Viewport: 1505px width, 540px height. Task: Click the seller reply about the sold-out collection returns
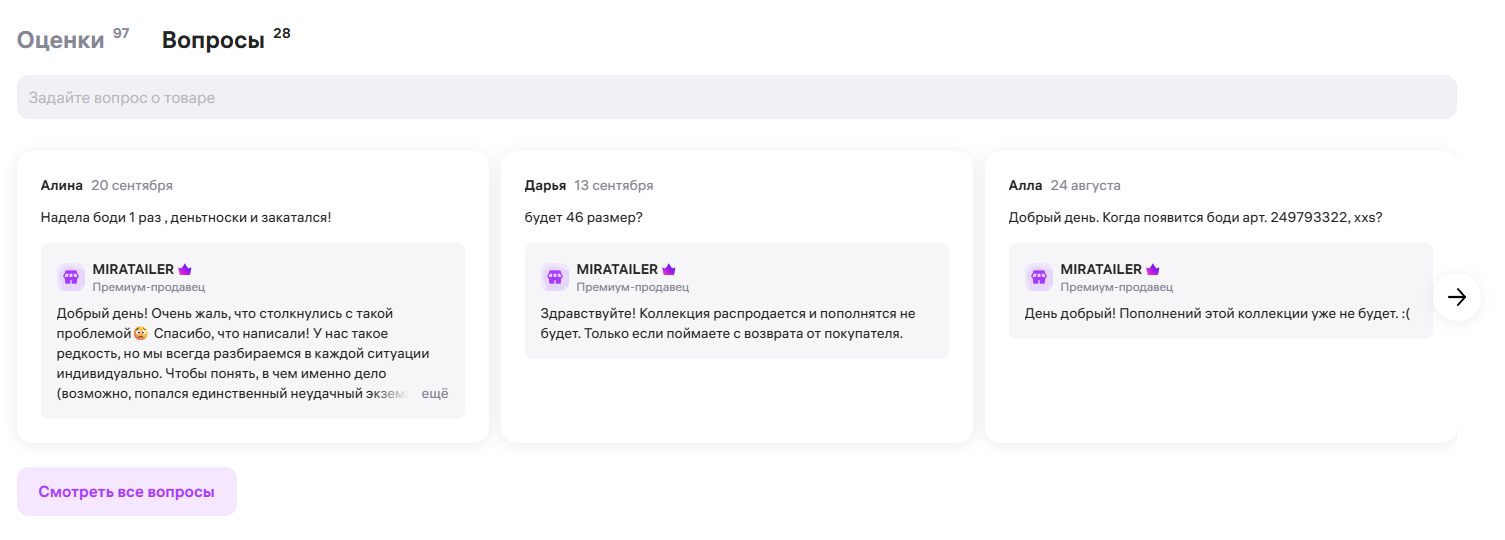(x=727, y=323)
